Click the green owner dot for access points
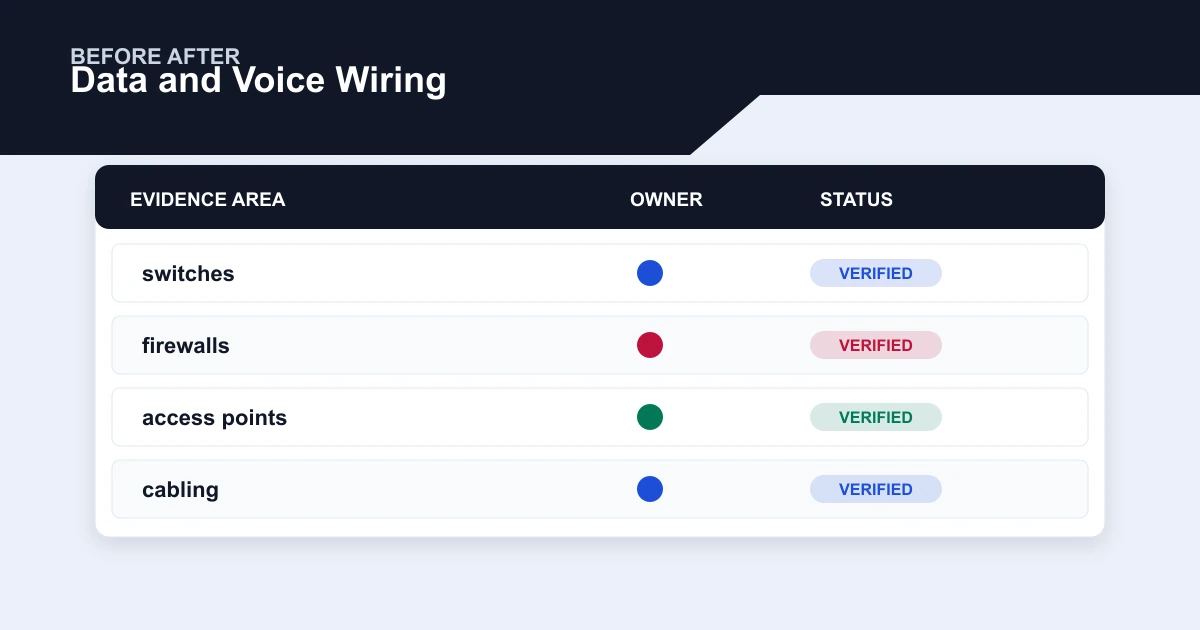The width and height of the screenshot is (1200, 630). 650,417
